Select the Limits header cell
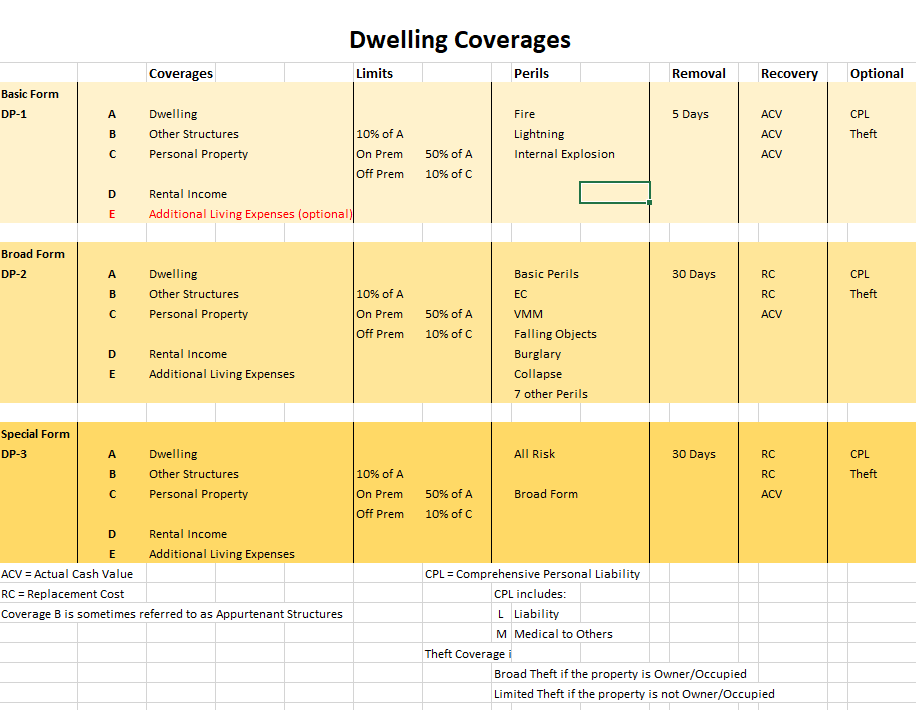The height and width of the screenshot is (710, 916). point(375,74)
